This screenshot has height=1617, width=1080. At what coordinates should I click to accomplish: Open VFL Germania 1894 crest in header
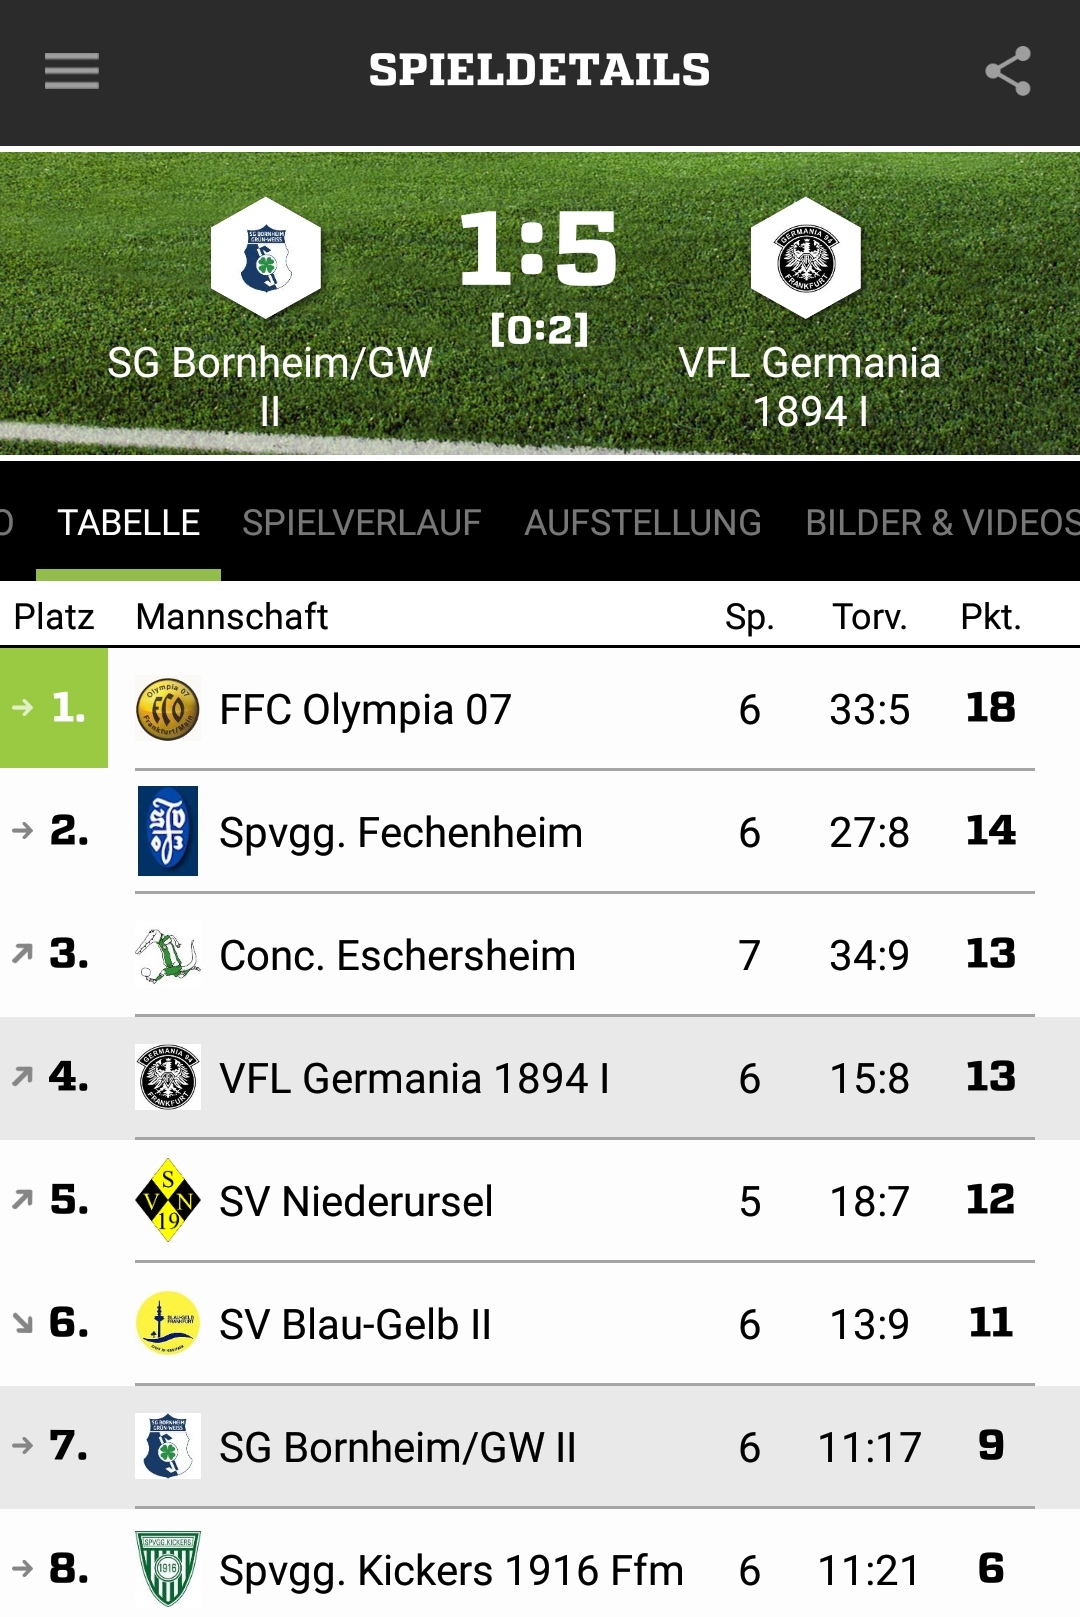[806, 258]
